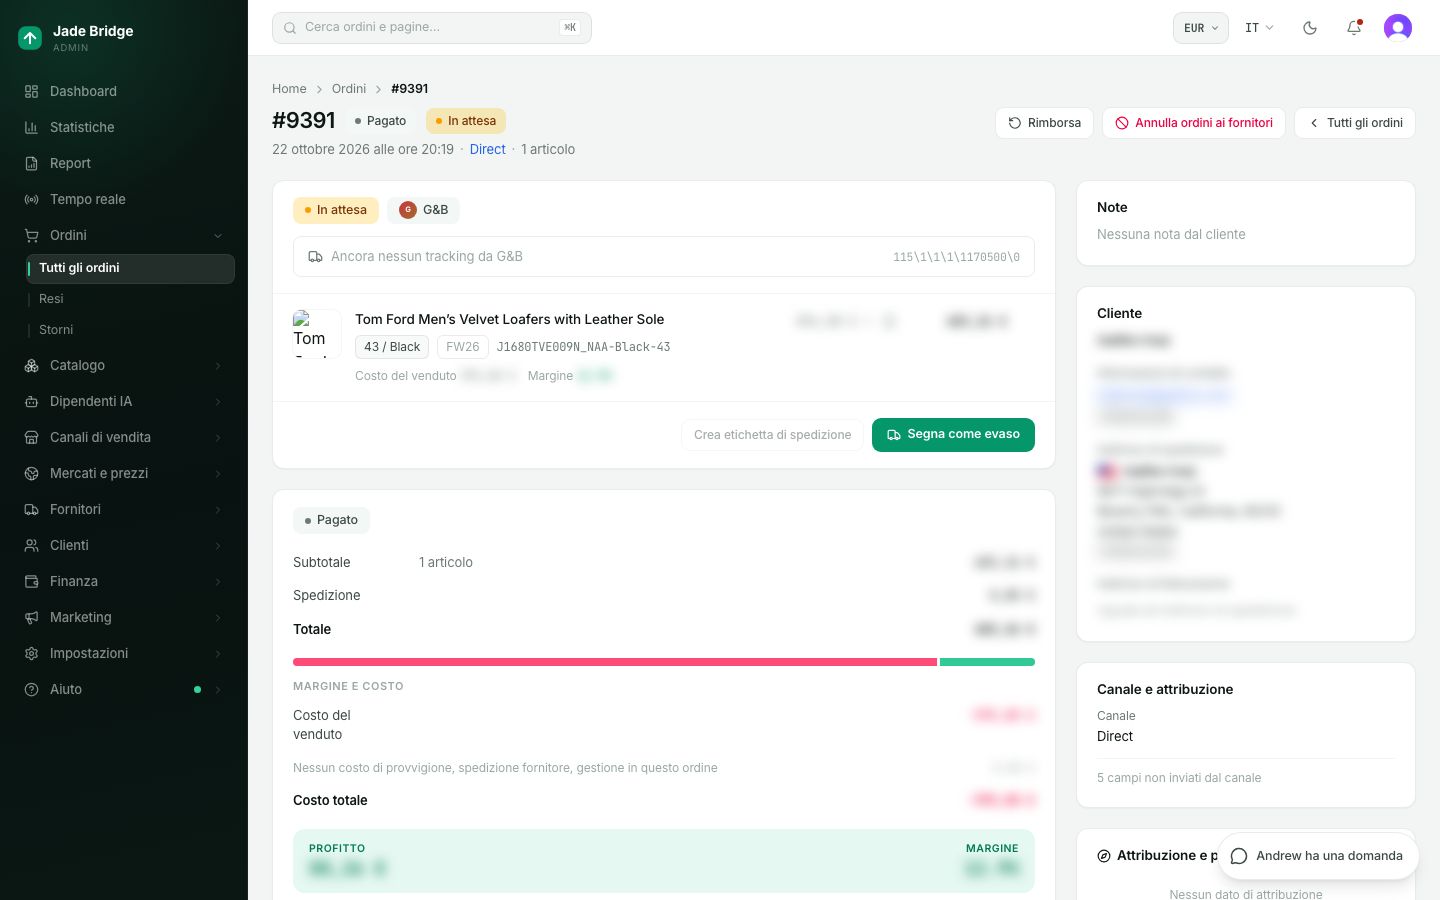Click the 43 / Black variant tag
The width and height of the screenshot is (1440, 900).
click(x=392, y=347)
